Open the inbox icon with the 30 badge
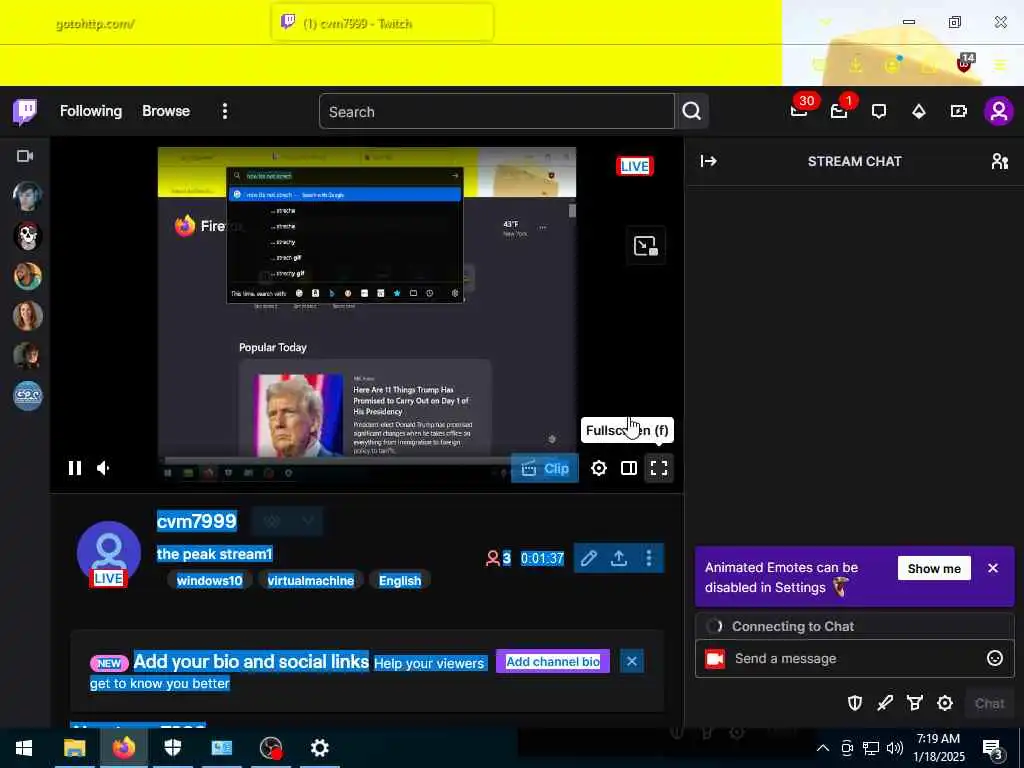Viewport: 1024px width, 768px height. tap(799, 110)
